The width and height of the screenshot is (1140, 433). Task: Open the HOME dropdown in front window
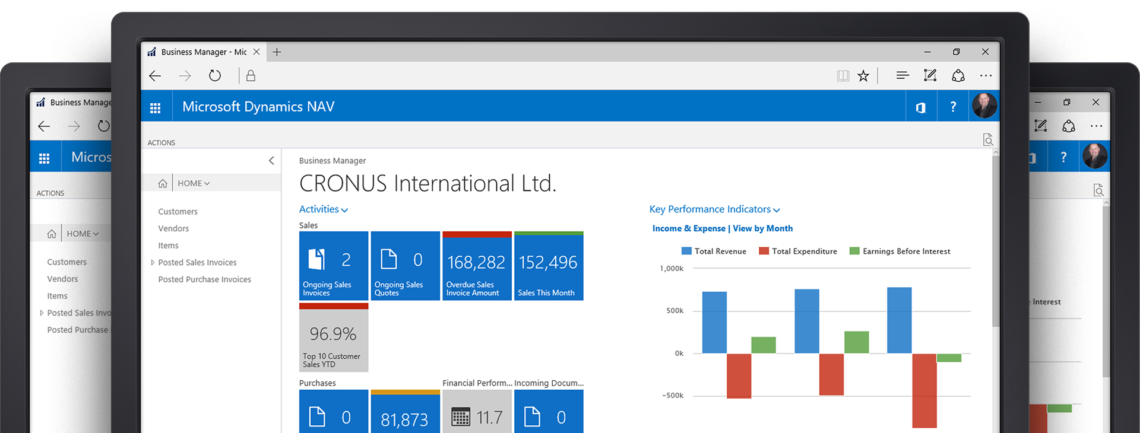click(194, 184)
